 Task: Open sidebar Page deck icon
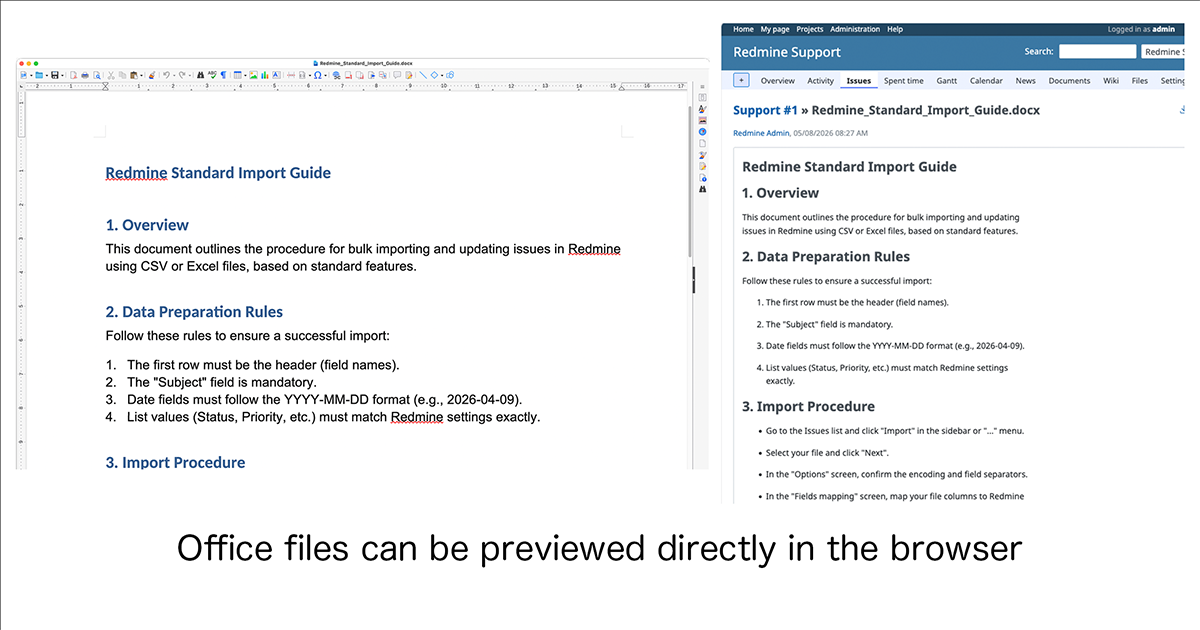702,143
